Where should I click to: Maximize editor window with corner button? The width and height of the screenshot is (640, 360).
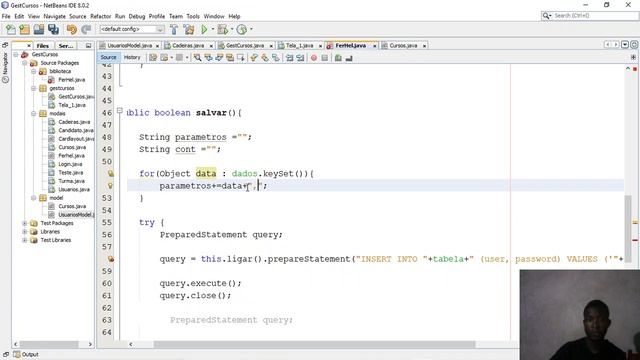click(634, 44)
